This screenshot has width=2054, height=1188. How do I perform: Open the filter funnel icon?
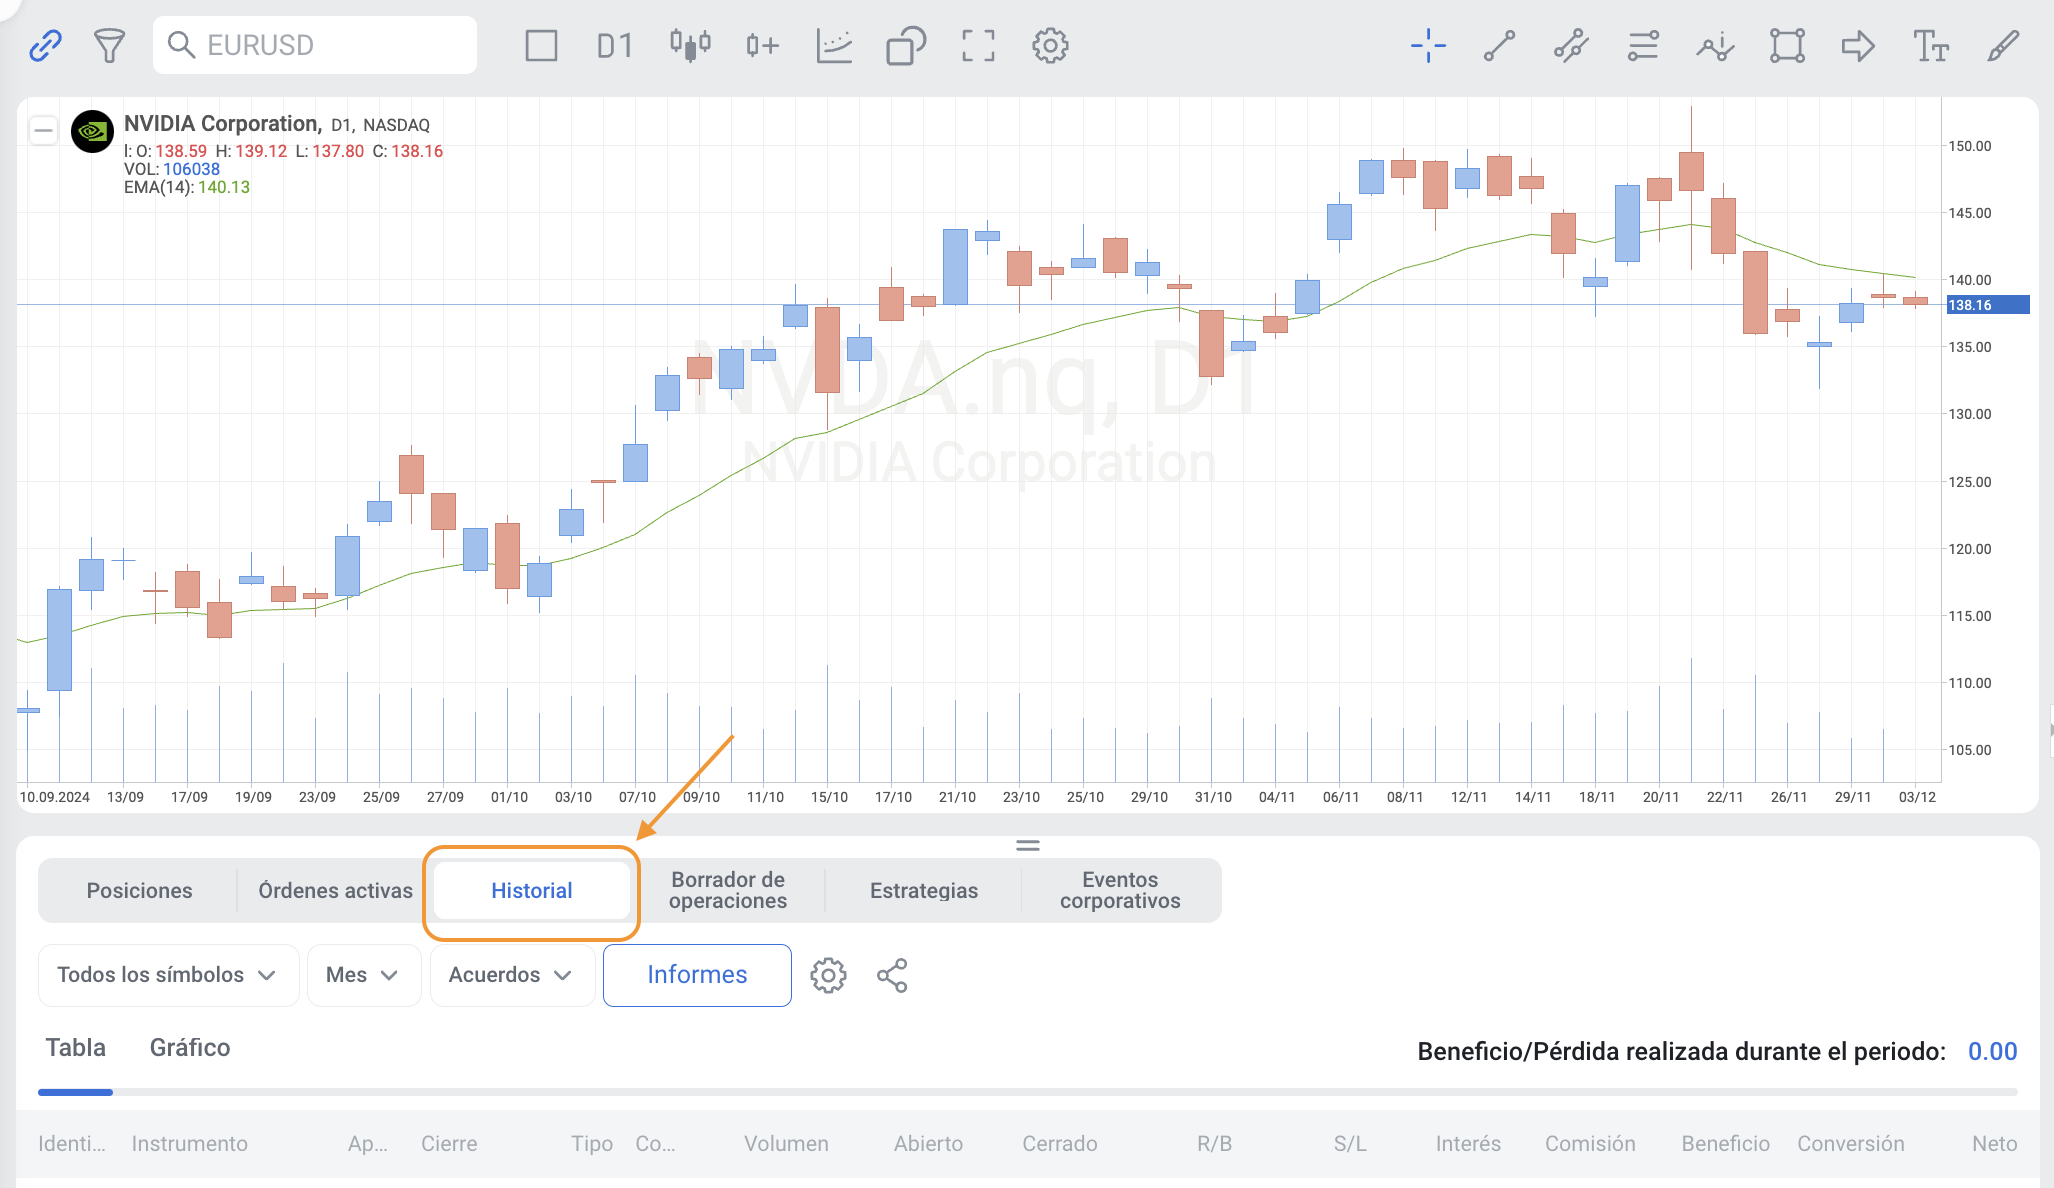(x=109, y=45)
